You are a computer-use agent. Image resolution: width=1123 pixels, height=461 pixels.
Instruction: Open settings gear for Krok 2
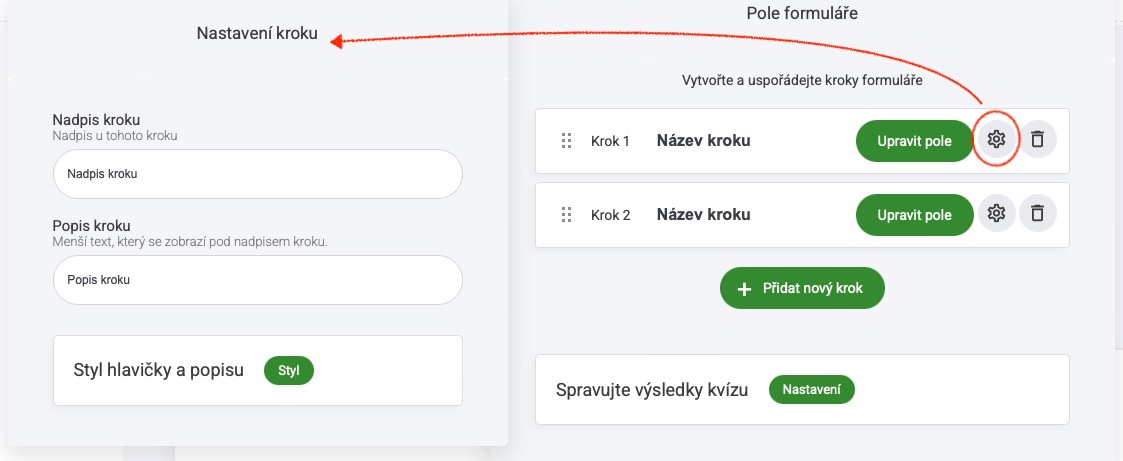coord(996,213)
